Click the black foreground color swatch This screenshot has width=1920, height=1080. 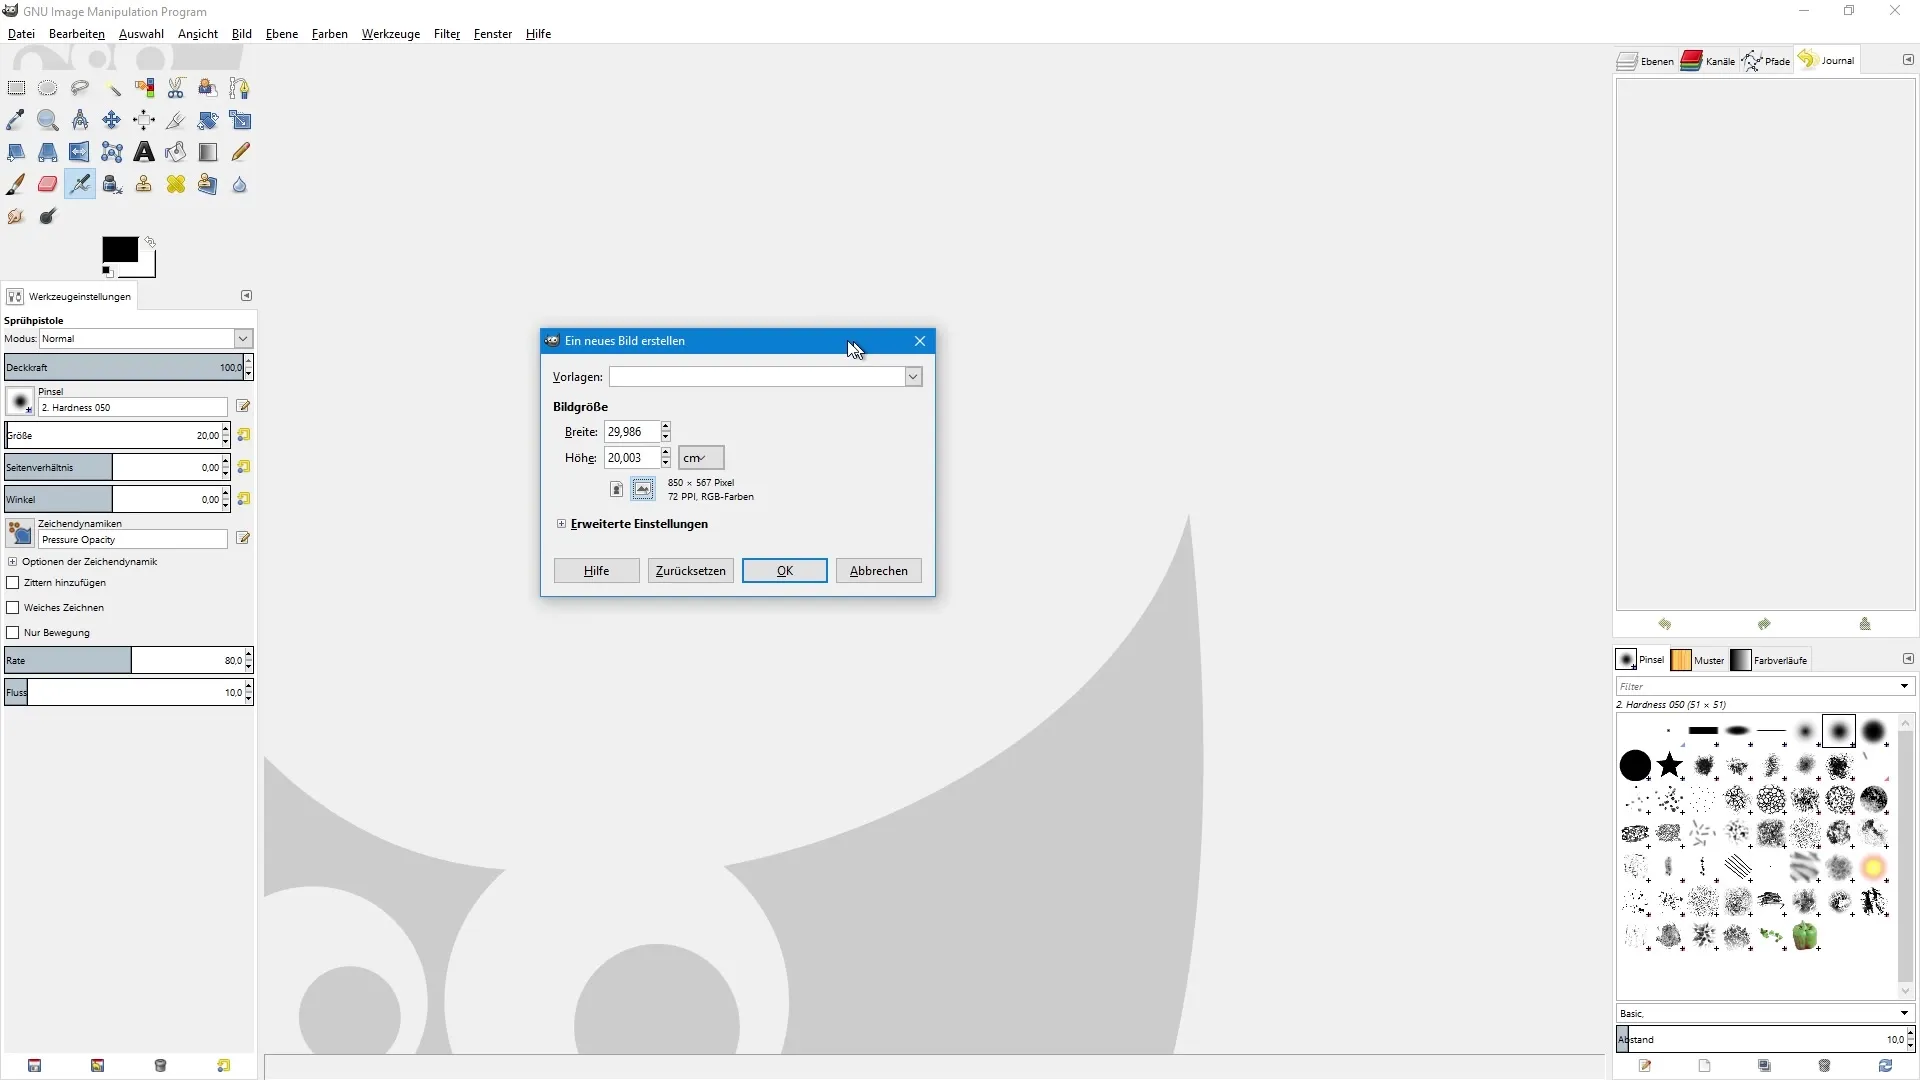[120, 250]
